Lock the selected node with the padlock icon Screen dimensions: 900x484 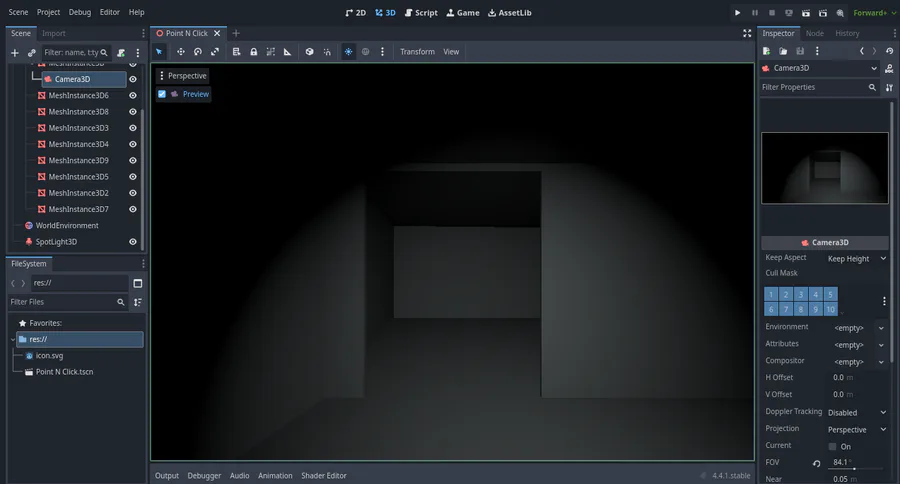coord(253,52)
